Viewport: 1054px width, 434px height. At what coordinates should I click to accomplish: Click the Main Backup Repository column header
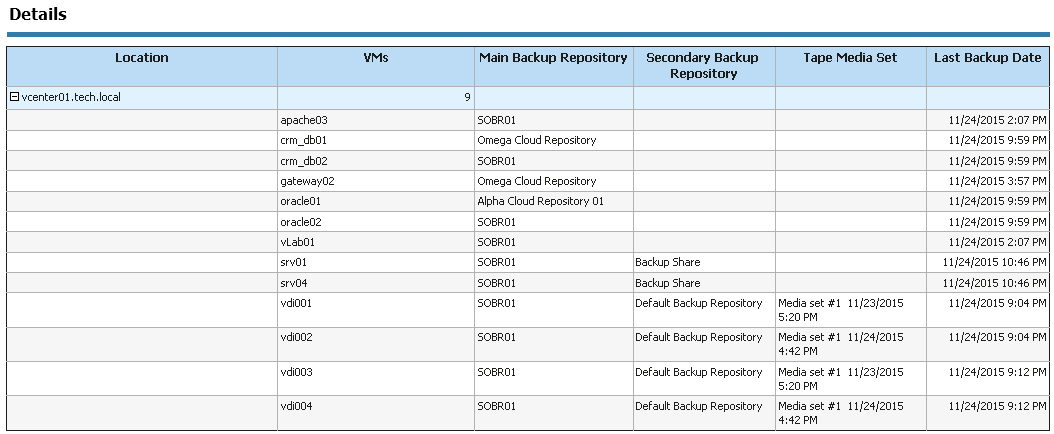click(553, 58)
